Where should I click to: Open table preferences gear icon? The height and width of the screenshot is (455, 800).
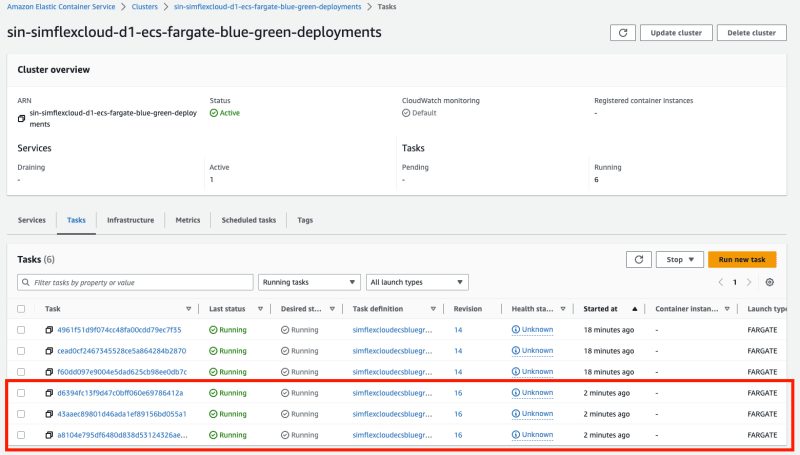[769, 282]
